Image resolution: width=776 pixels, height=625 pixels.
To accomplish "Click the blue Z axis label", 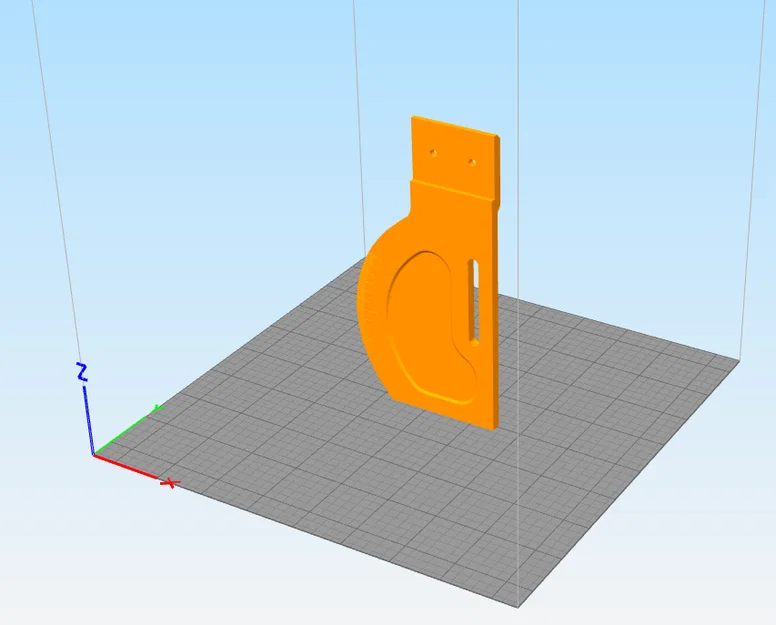I will 82,372.
